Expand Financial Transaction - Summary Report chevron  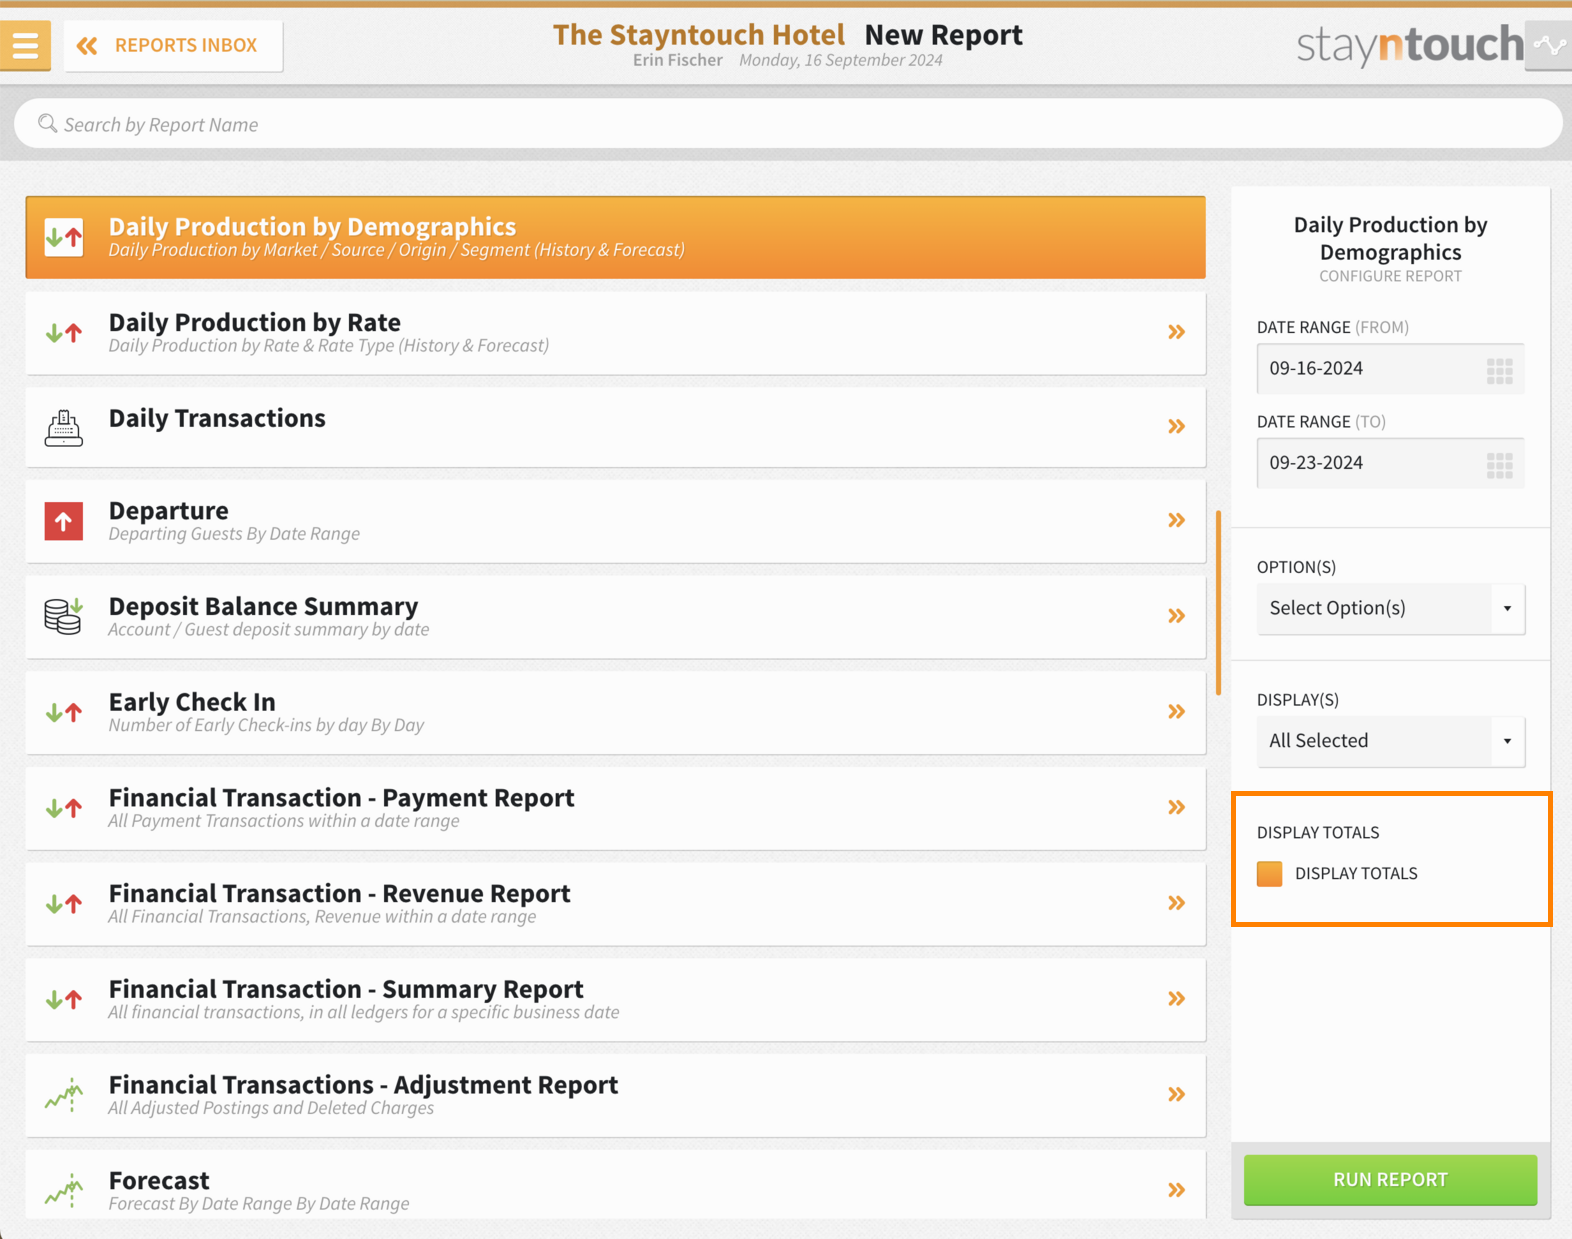(x=1177, y=999)
